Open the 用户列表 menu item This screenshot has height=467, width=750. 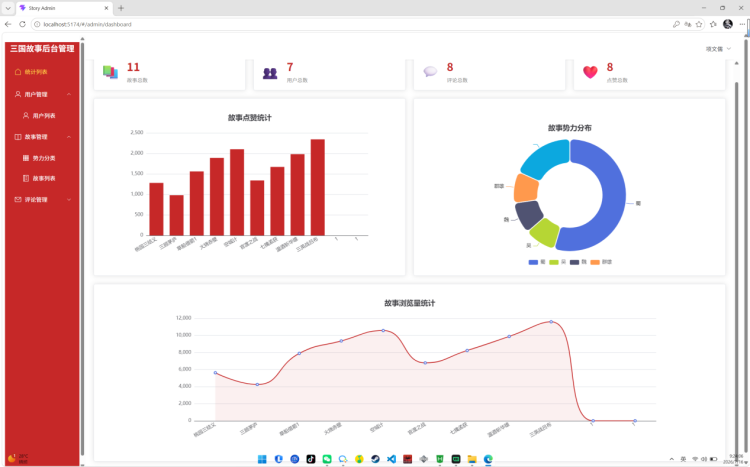tap(42, 116)
